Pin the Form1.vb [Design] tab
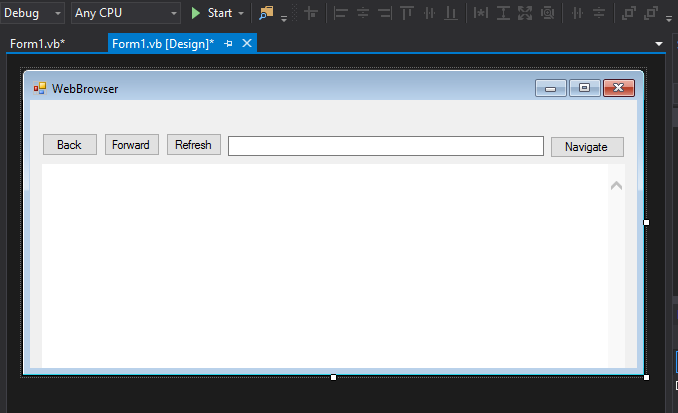The height and width of the screenshot is (413, 678). tap(228, 44)
